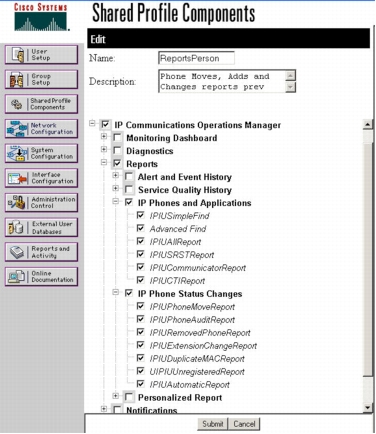The height and width of the screenshot is (434, 376).
Task: Open Shared Profile Components from sidebar
Action: (x=41, y=104)
